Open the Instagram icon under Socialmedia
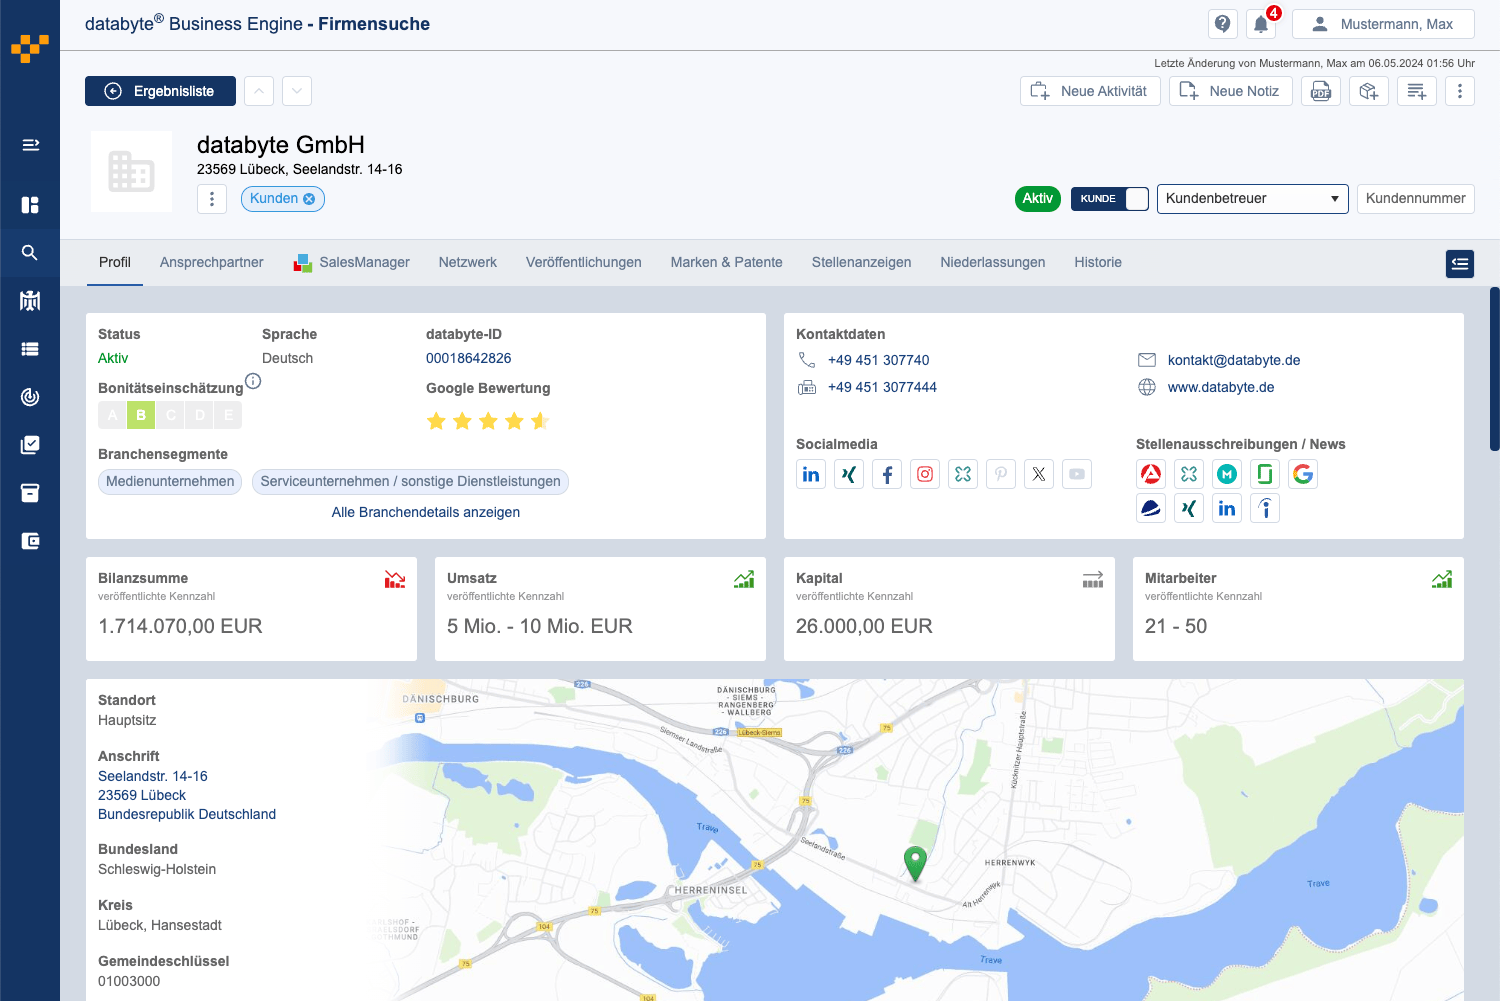The image size is (1500, 1001). [x=925, y=474]
